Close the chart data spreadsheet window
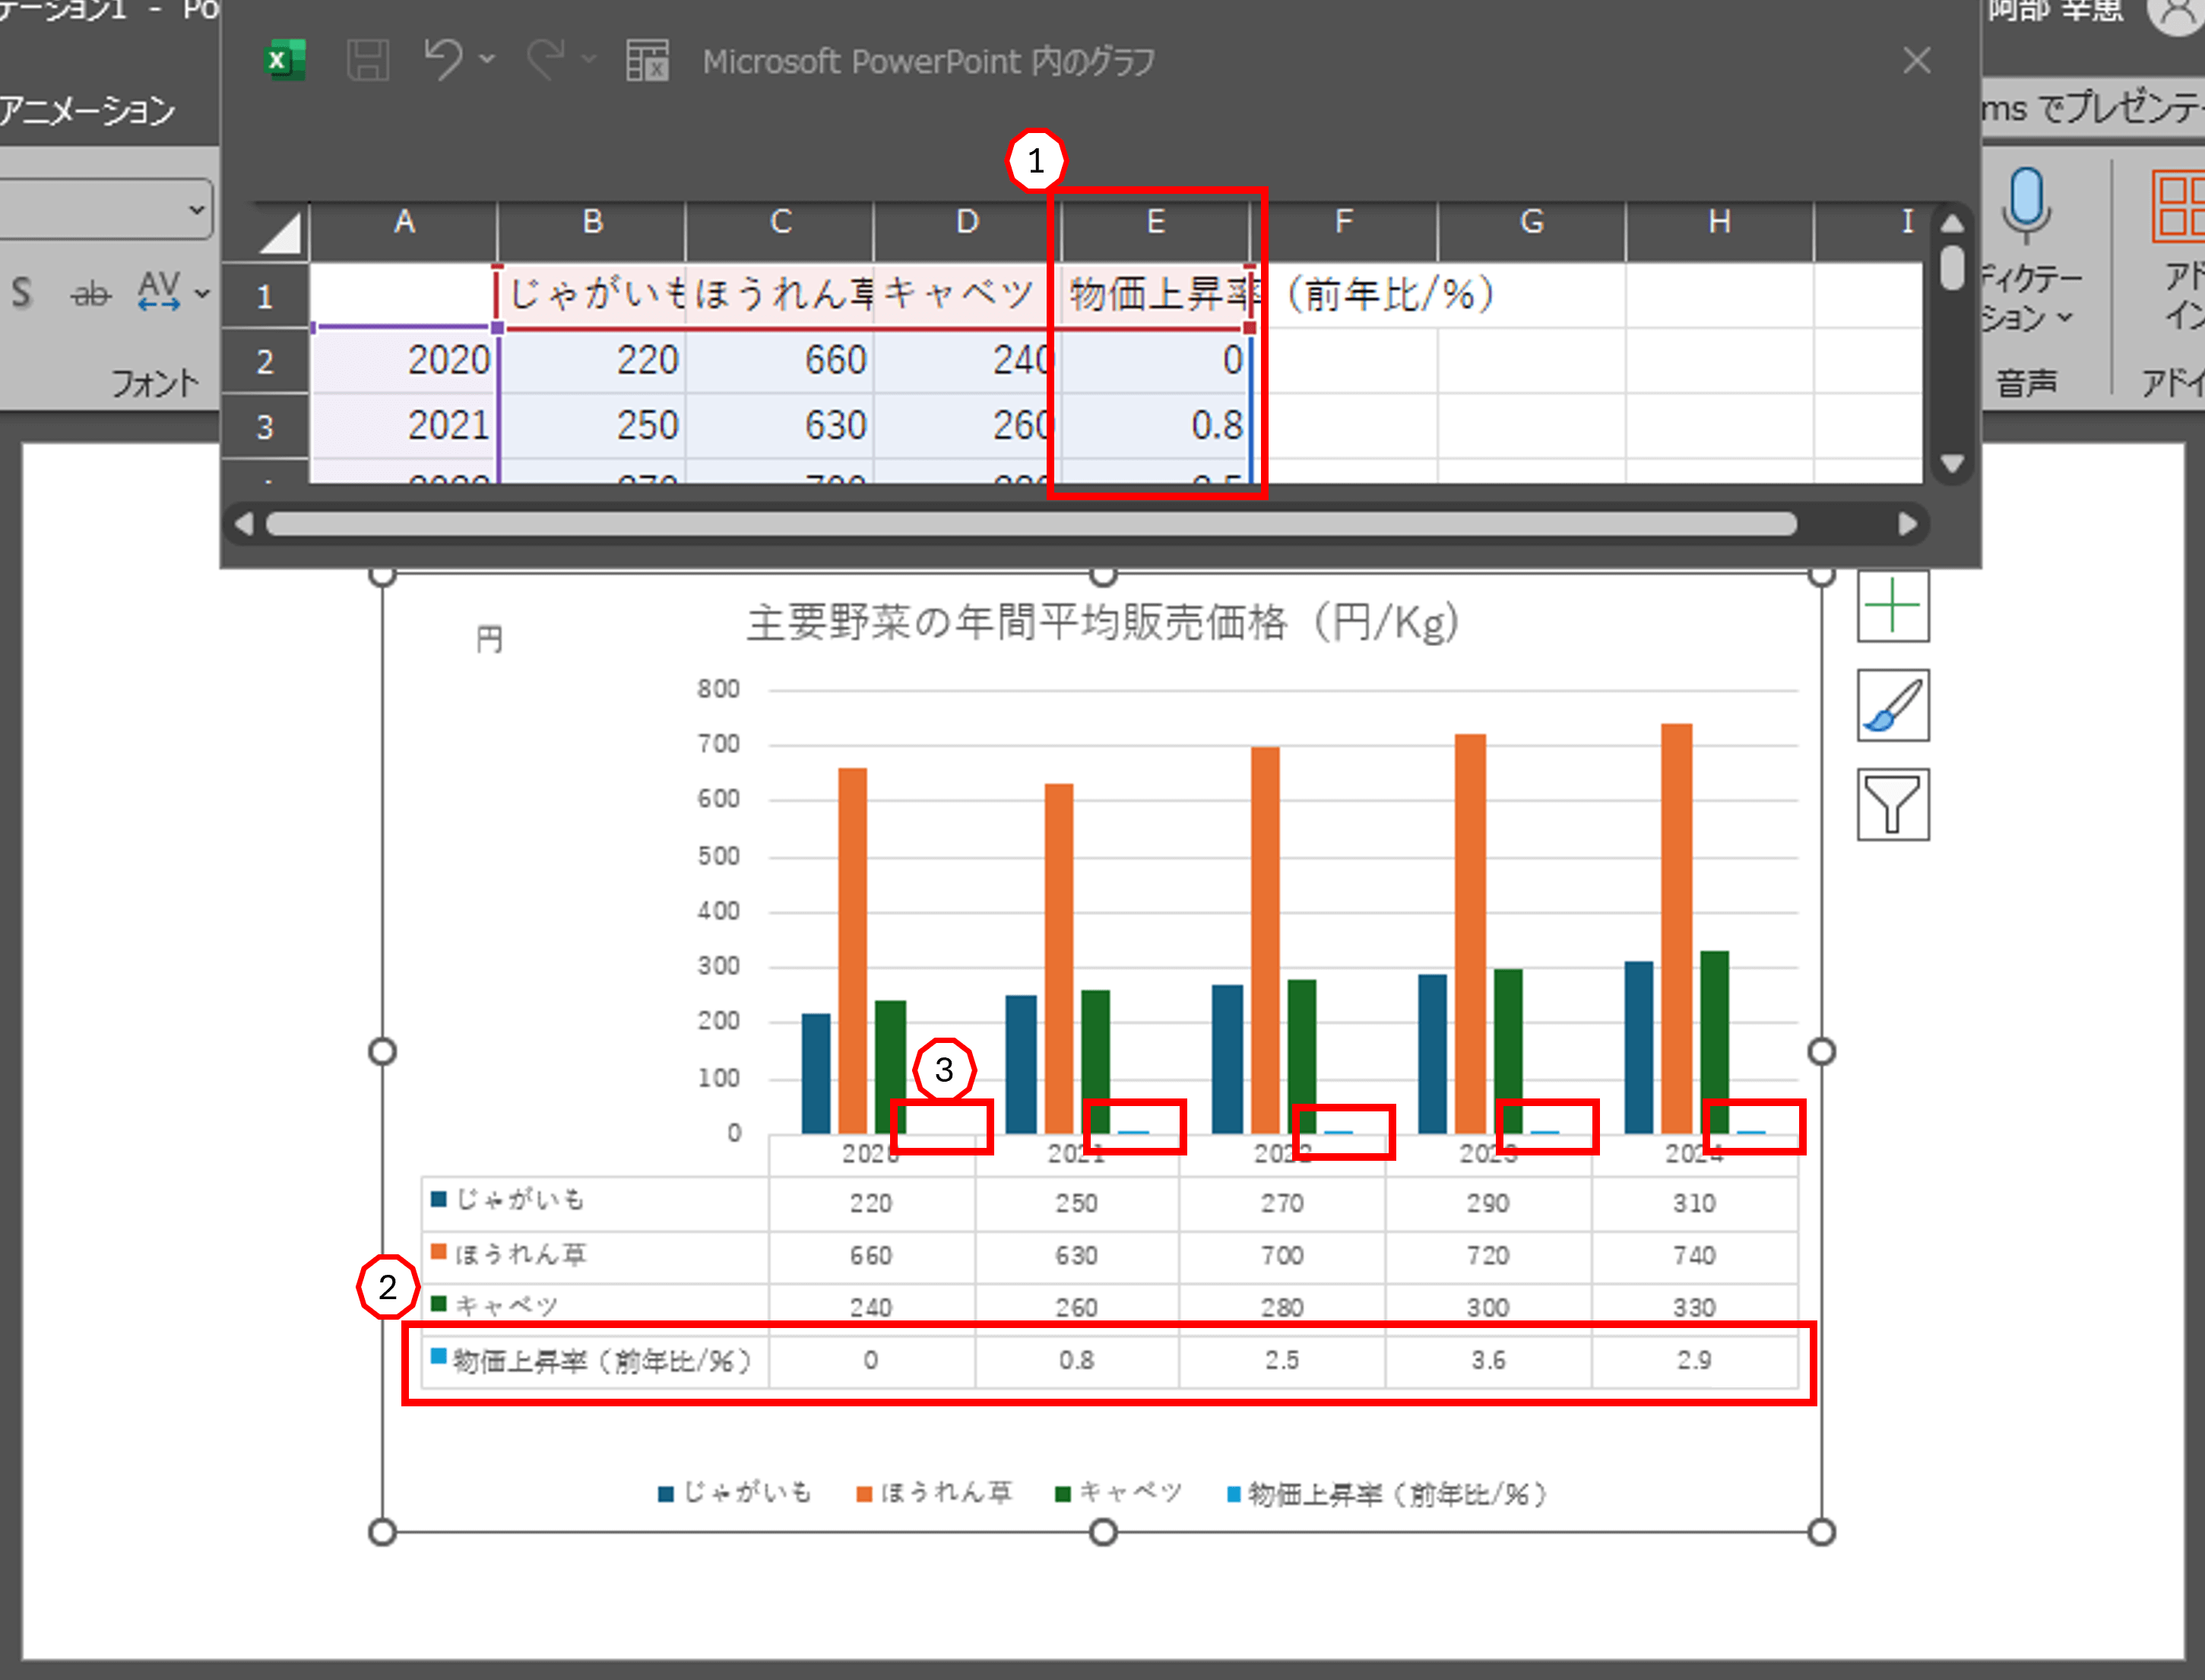The height and width of the screenshot is (1680, 2205). click(x=1916, y=61)
